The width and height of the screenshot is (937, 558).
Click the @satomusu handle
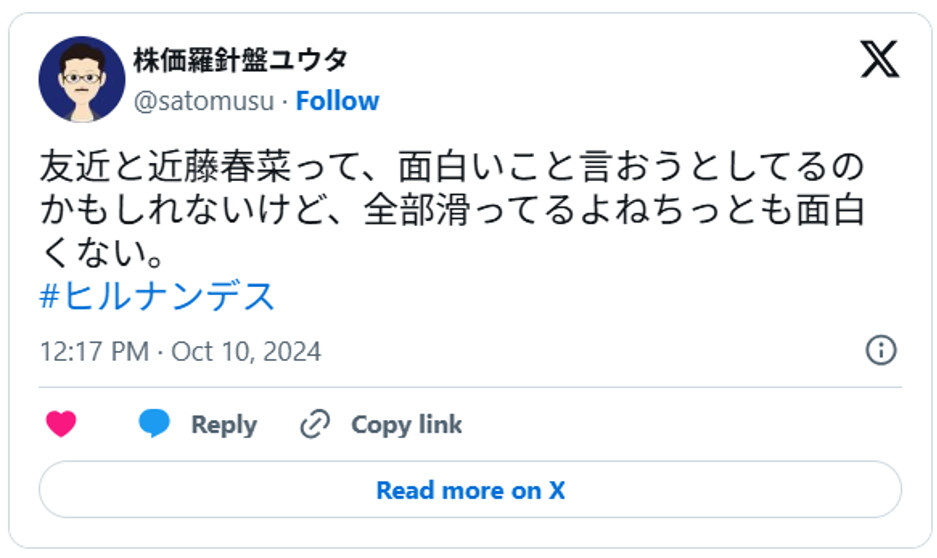coord(203,101)
